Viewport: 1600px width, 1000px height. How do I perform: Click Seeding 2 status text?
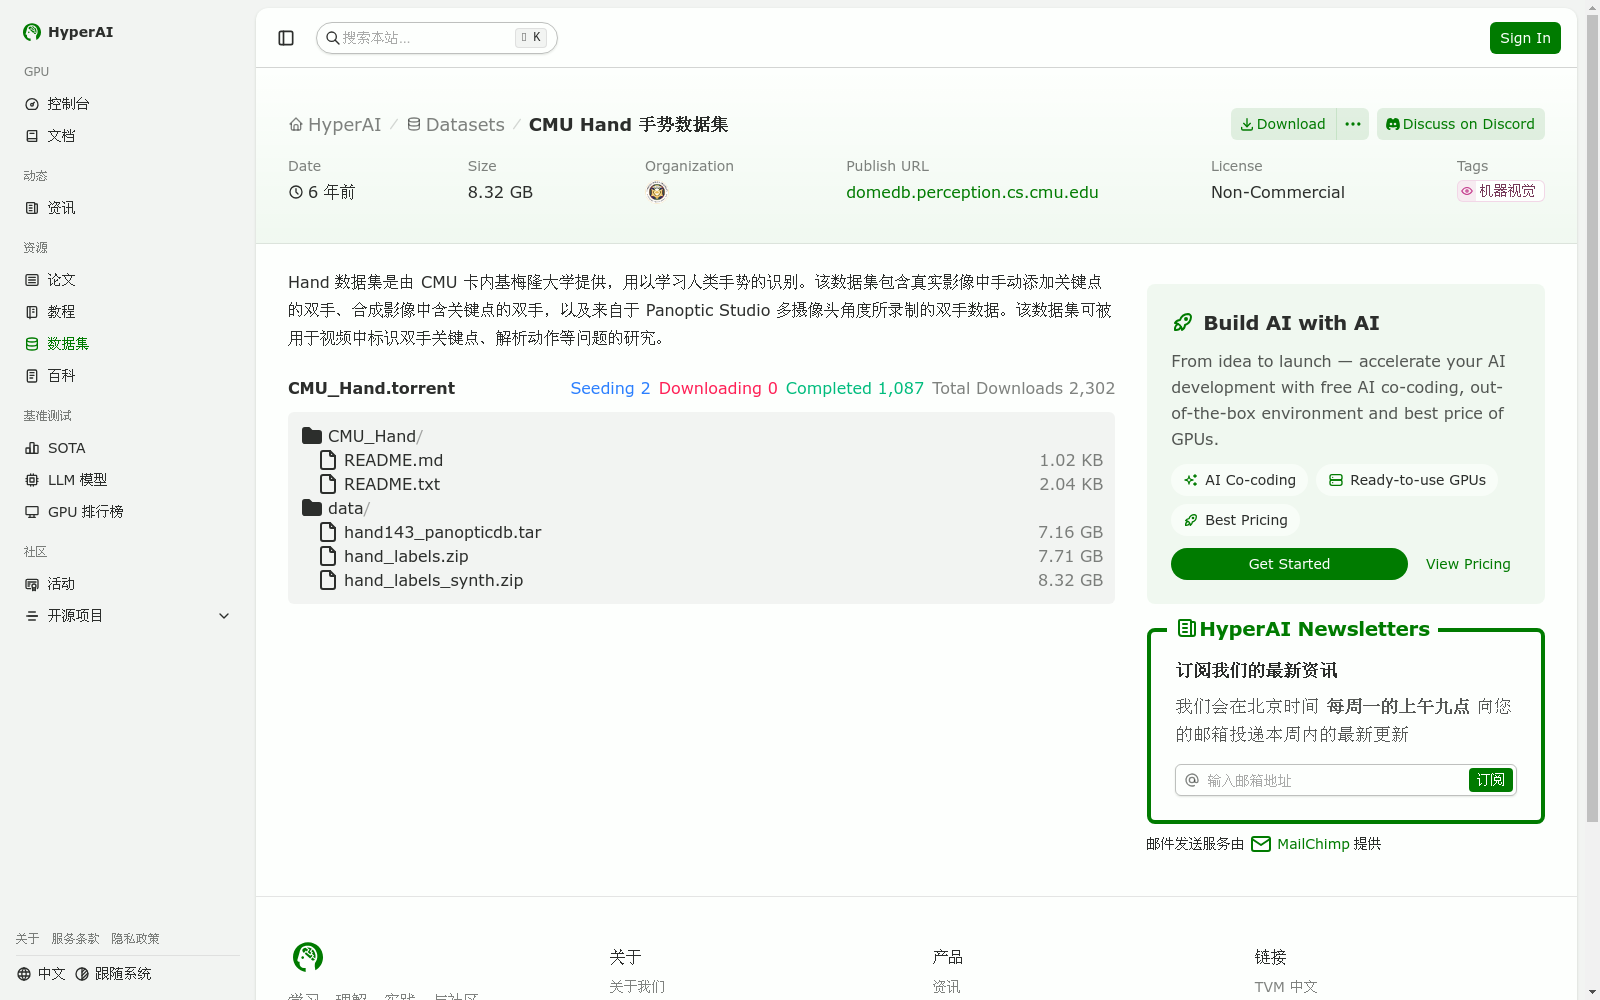(x=610, y=388)
